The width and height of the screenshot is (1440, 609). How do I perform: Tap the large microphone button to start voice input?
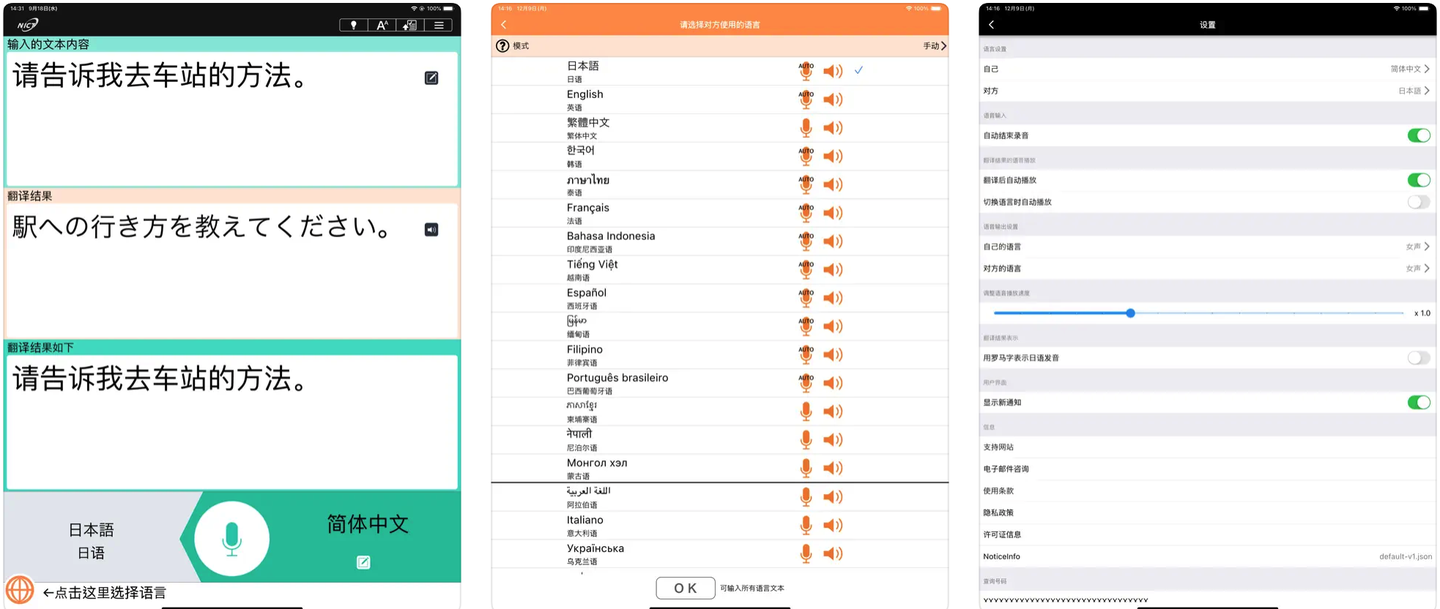click(232, 537)
